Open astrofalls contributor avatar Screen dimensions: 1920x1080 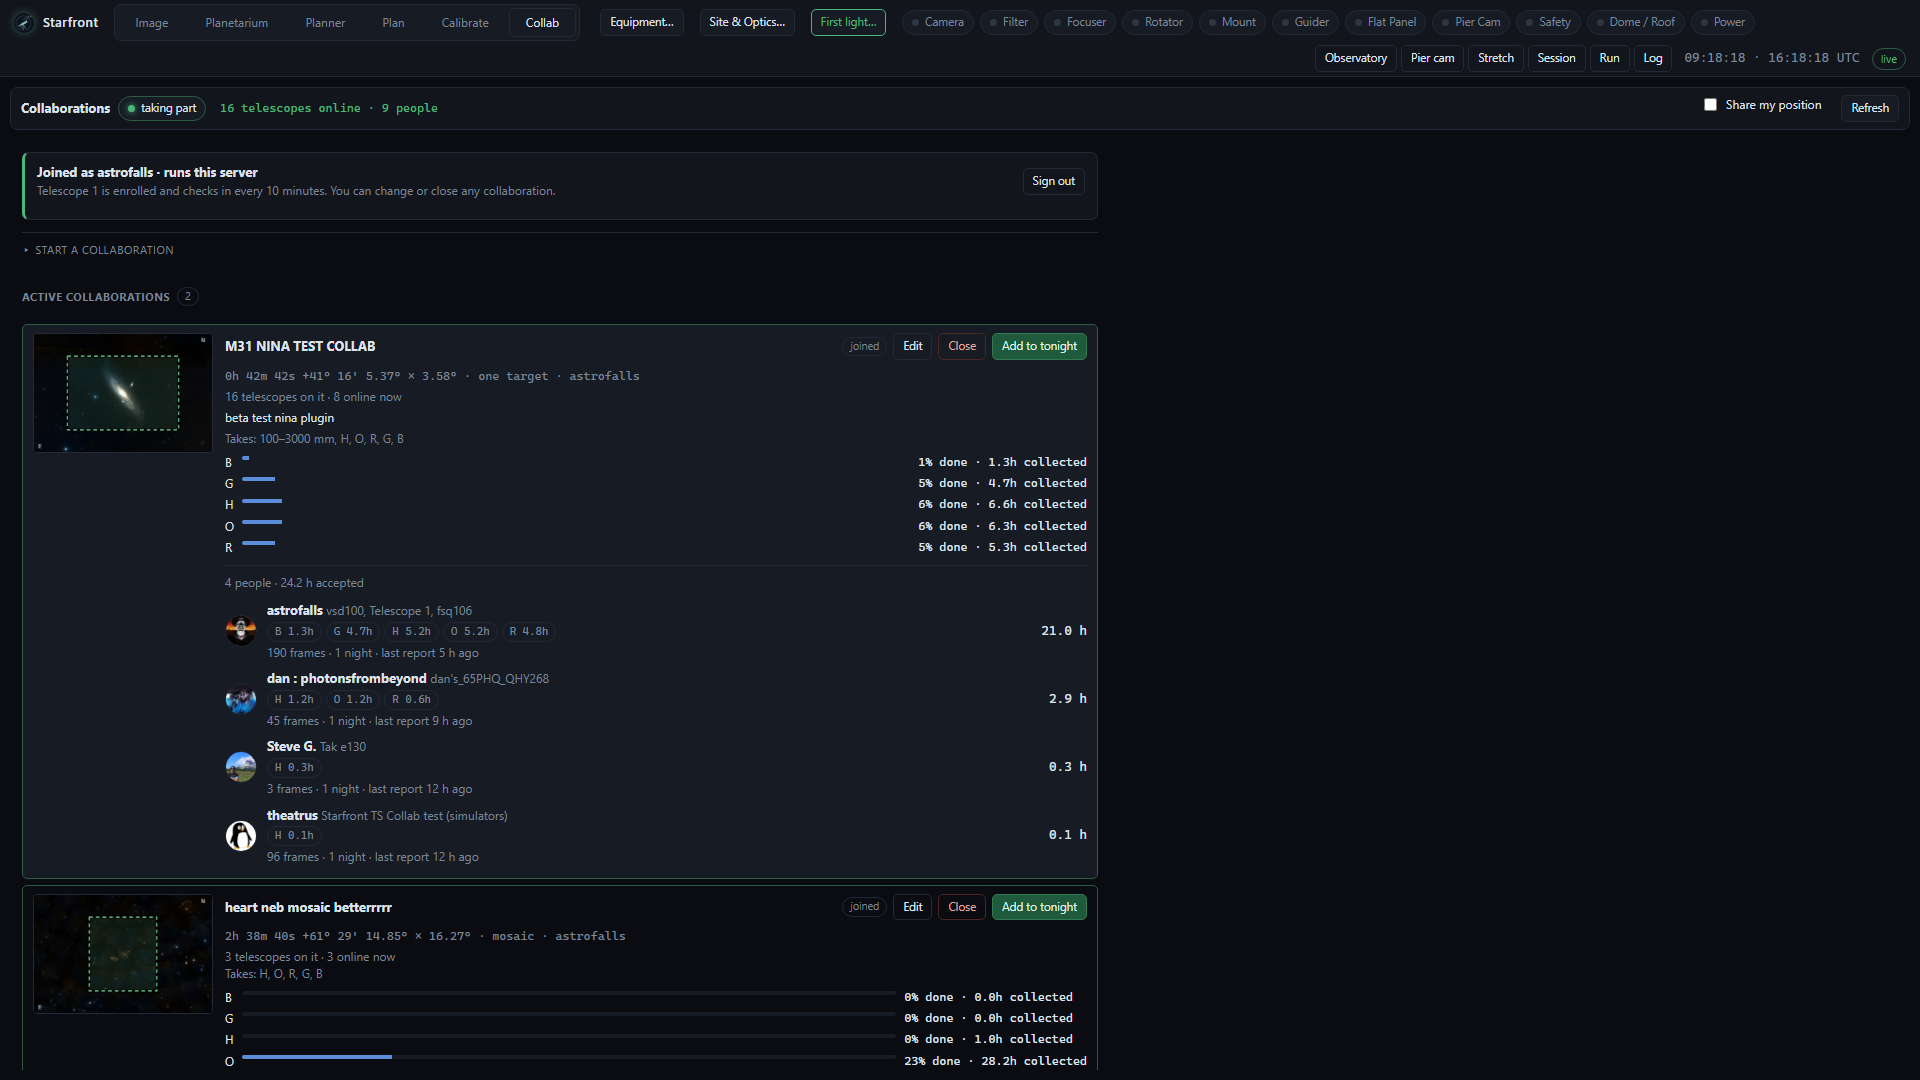pos(241,630)
